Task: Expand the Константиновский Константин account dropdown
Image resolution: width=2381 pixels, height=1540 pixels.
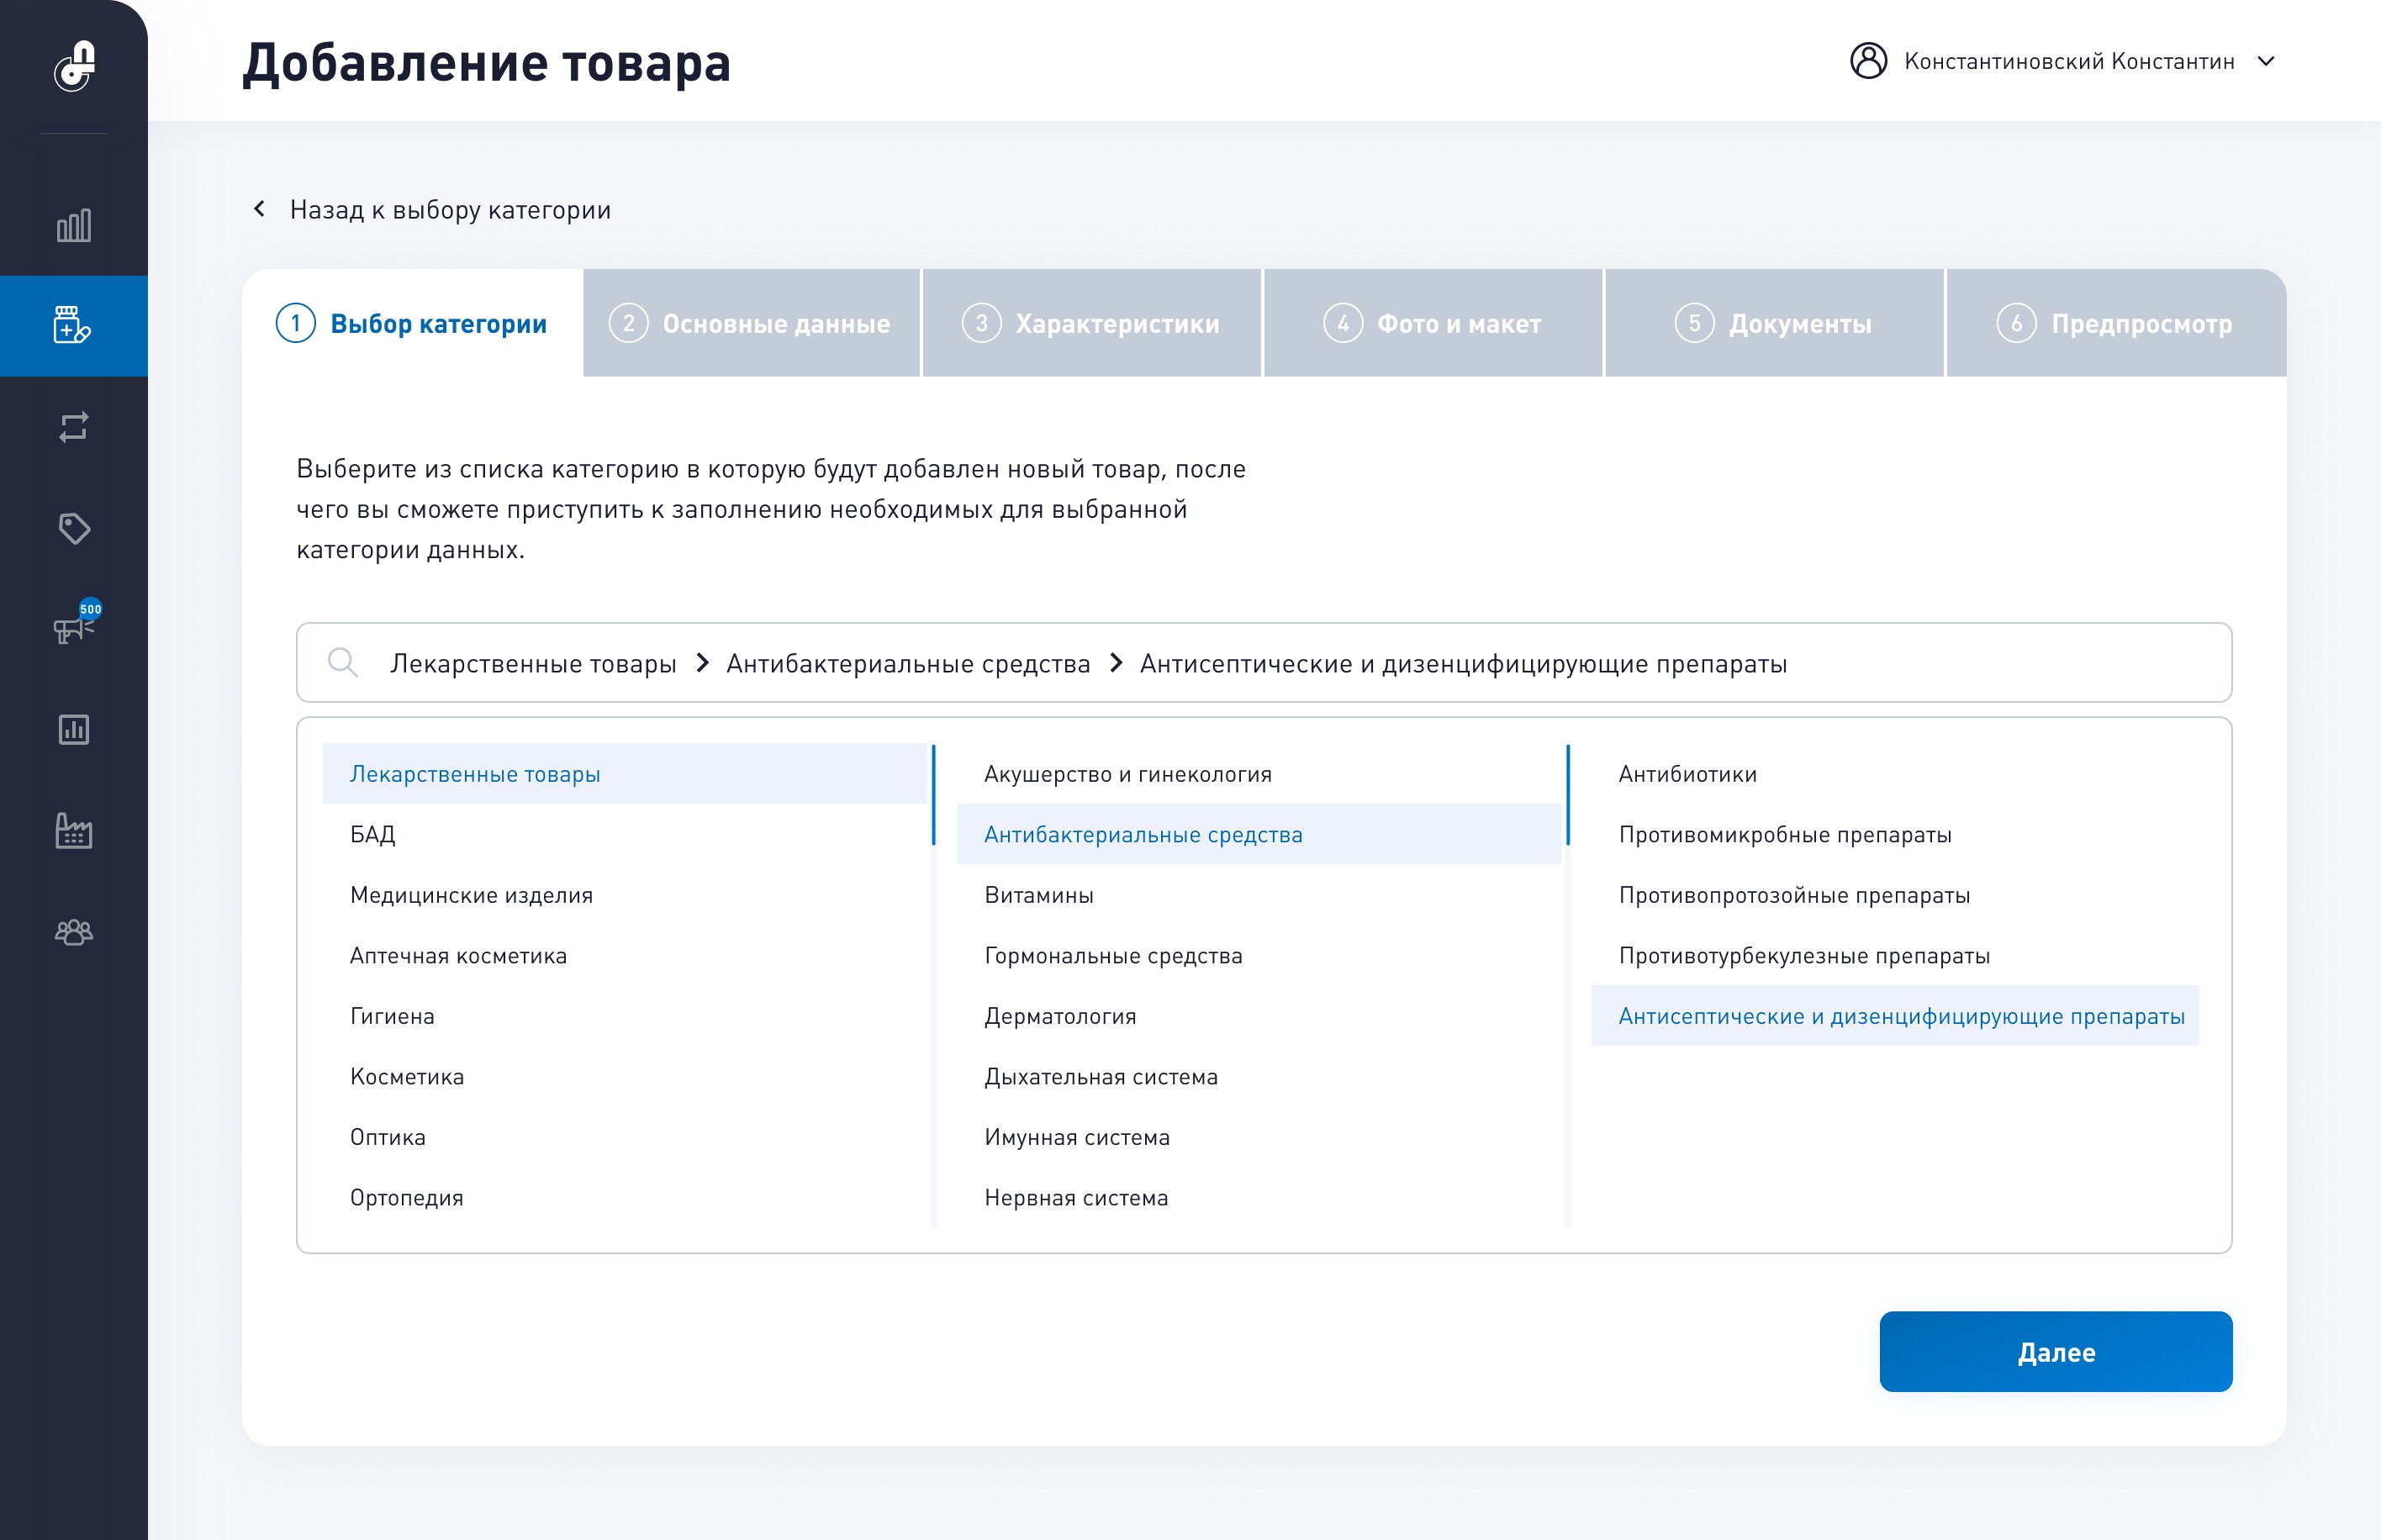Action: click(2266, 61)
